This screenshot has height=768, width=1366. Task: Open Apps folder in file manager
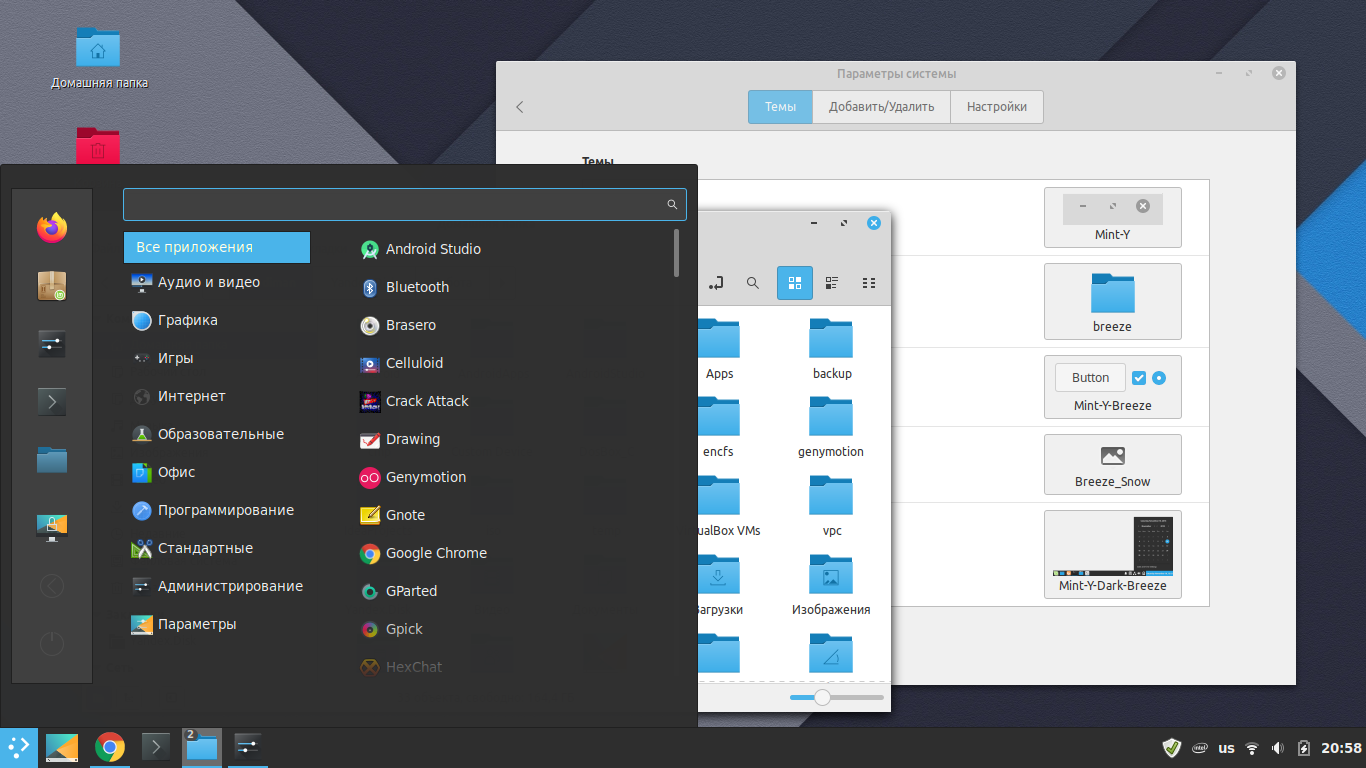point(719,348)
